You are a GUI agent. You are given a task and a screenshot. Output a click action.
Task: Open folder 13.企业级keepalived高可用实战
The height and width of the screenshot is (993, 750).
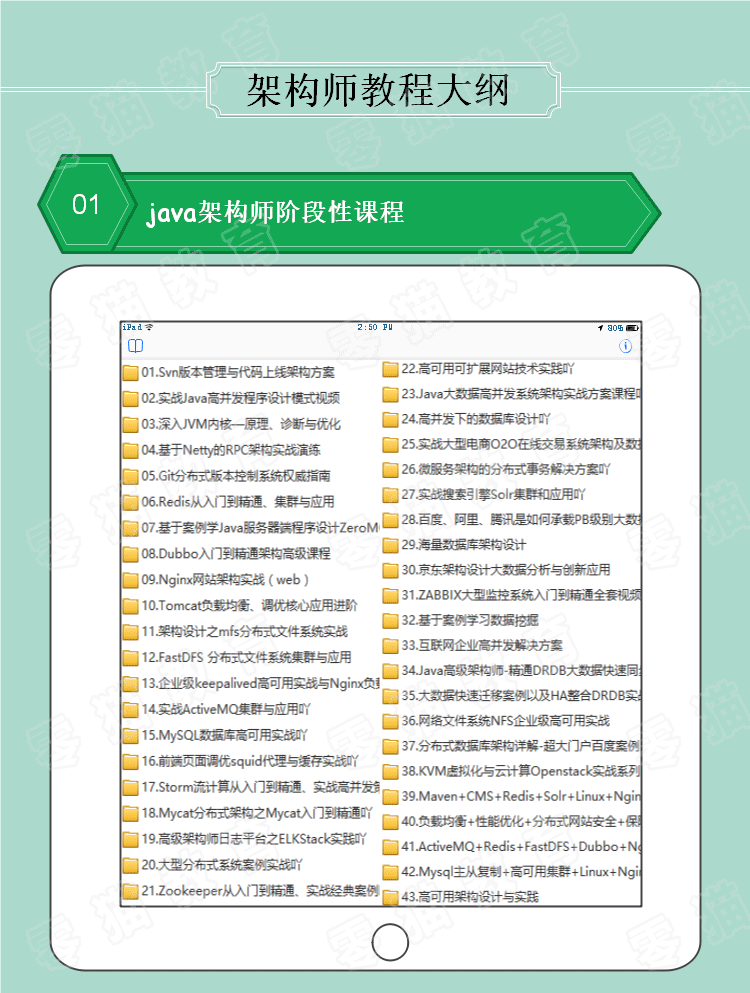pos(251,683)
